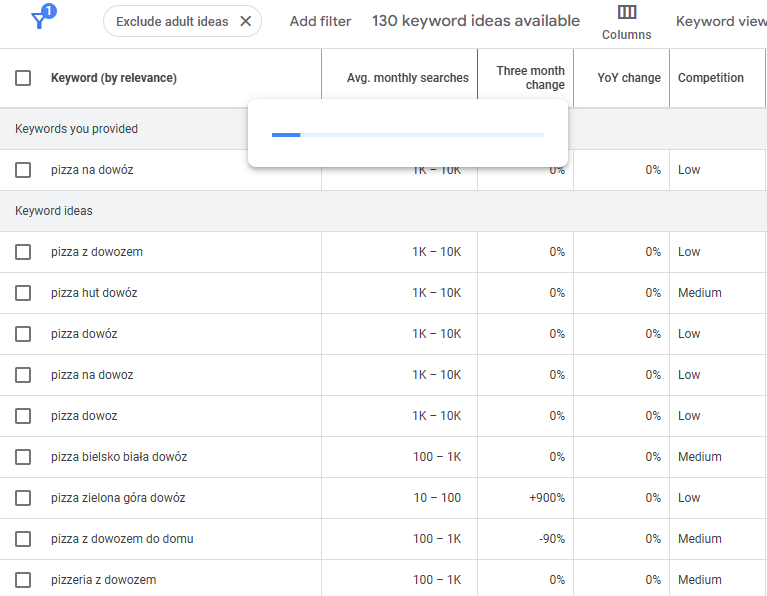Sort by Keyword (by relevance) header

[113, 78]
